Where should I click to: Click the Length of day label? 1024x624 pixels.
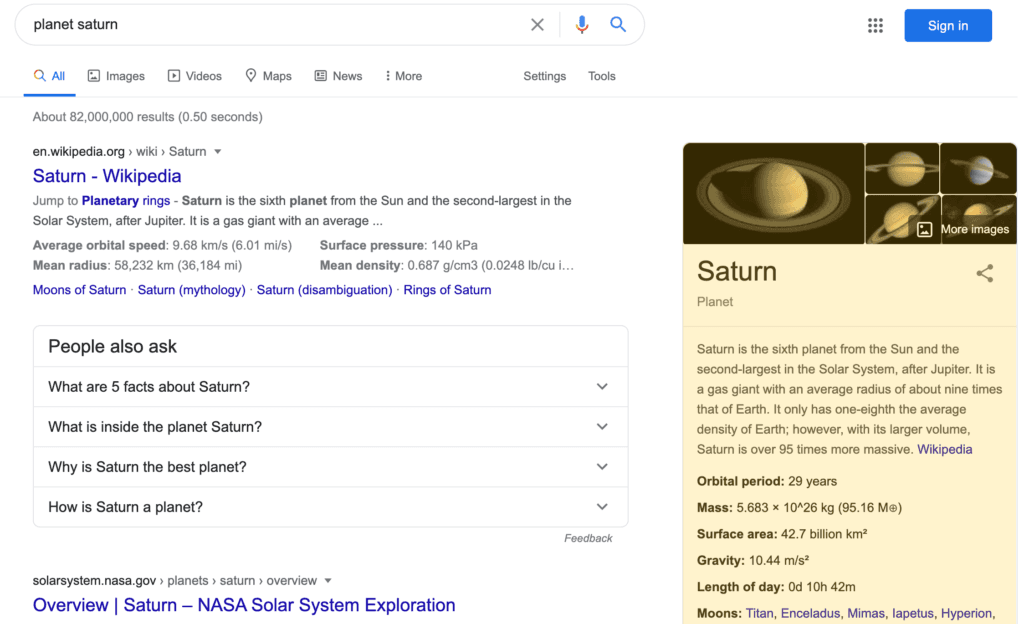[x=739, y=587]
